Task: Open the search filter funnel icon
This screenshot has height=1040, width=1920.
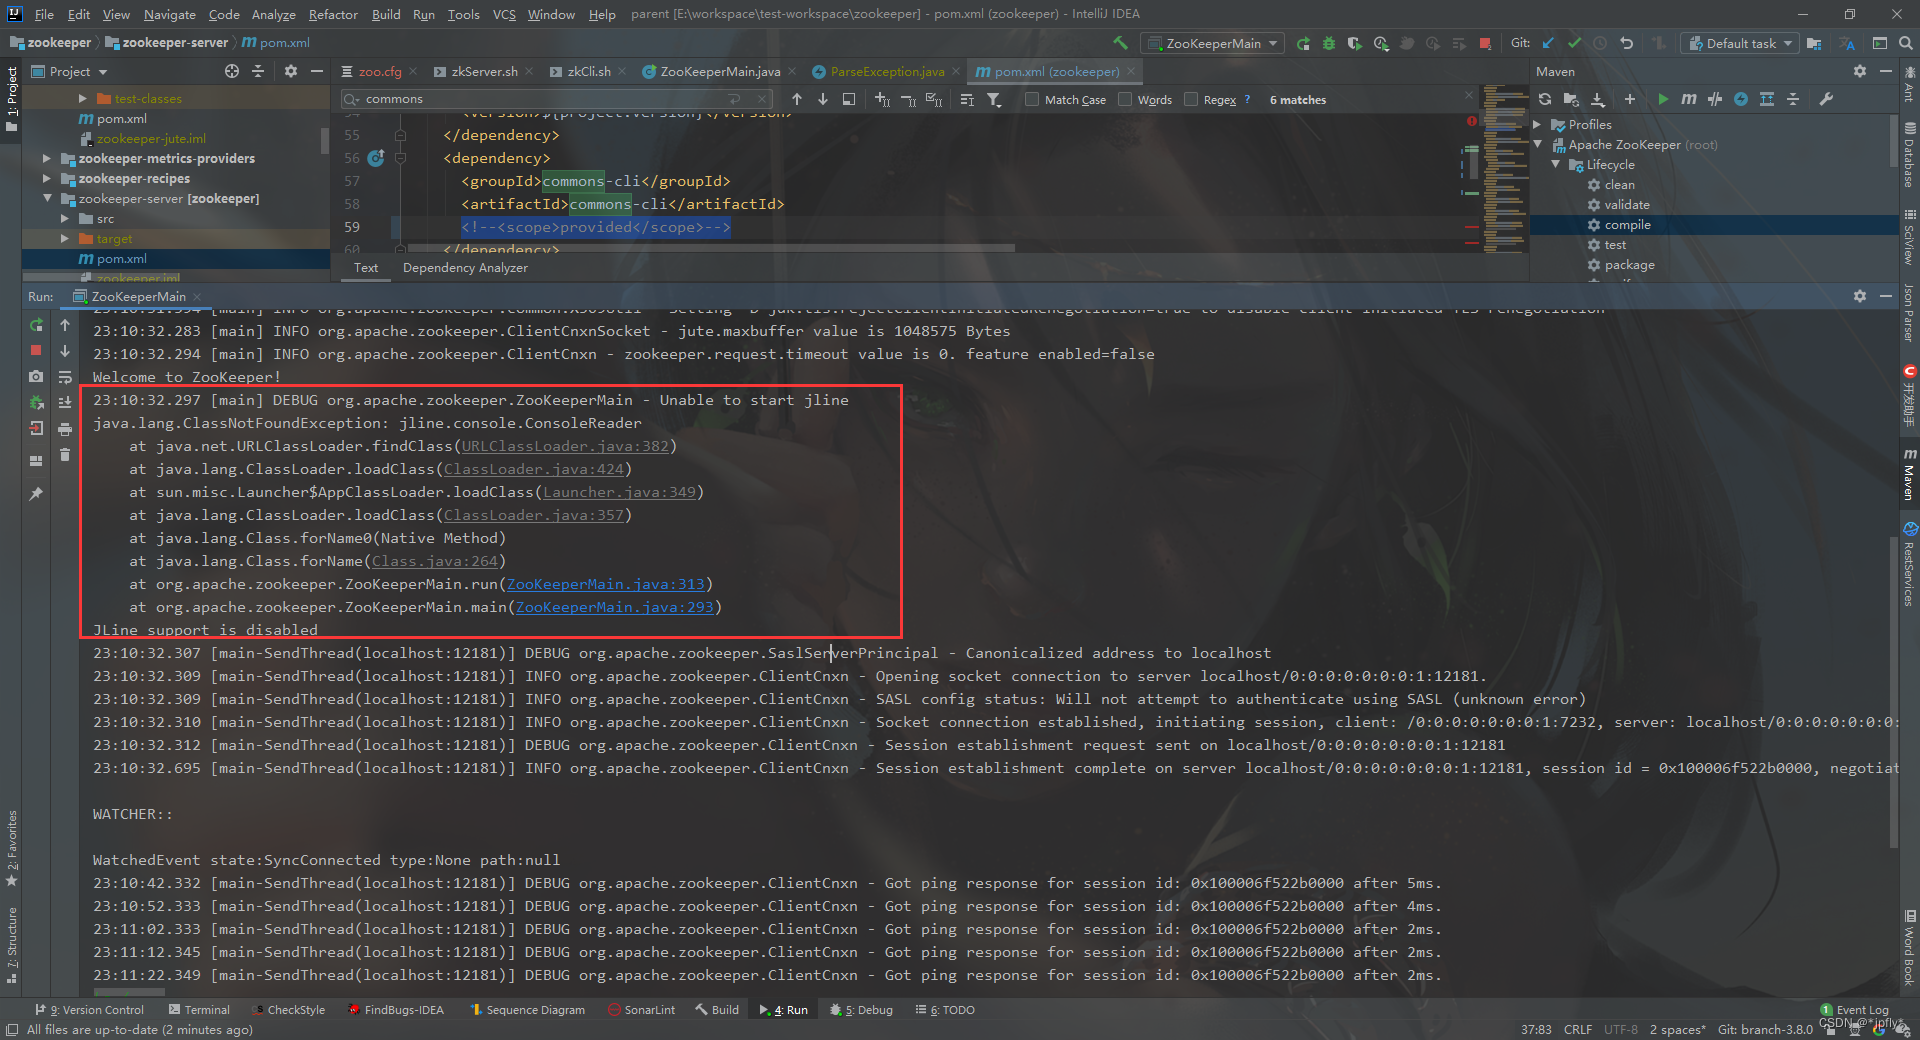Action: click(x=994, y=99)
